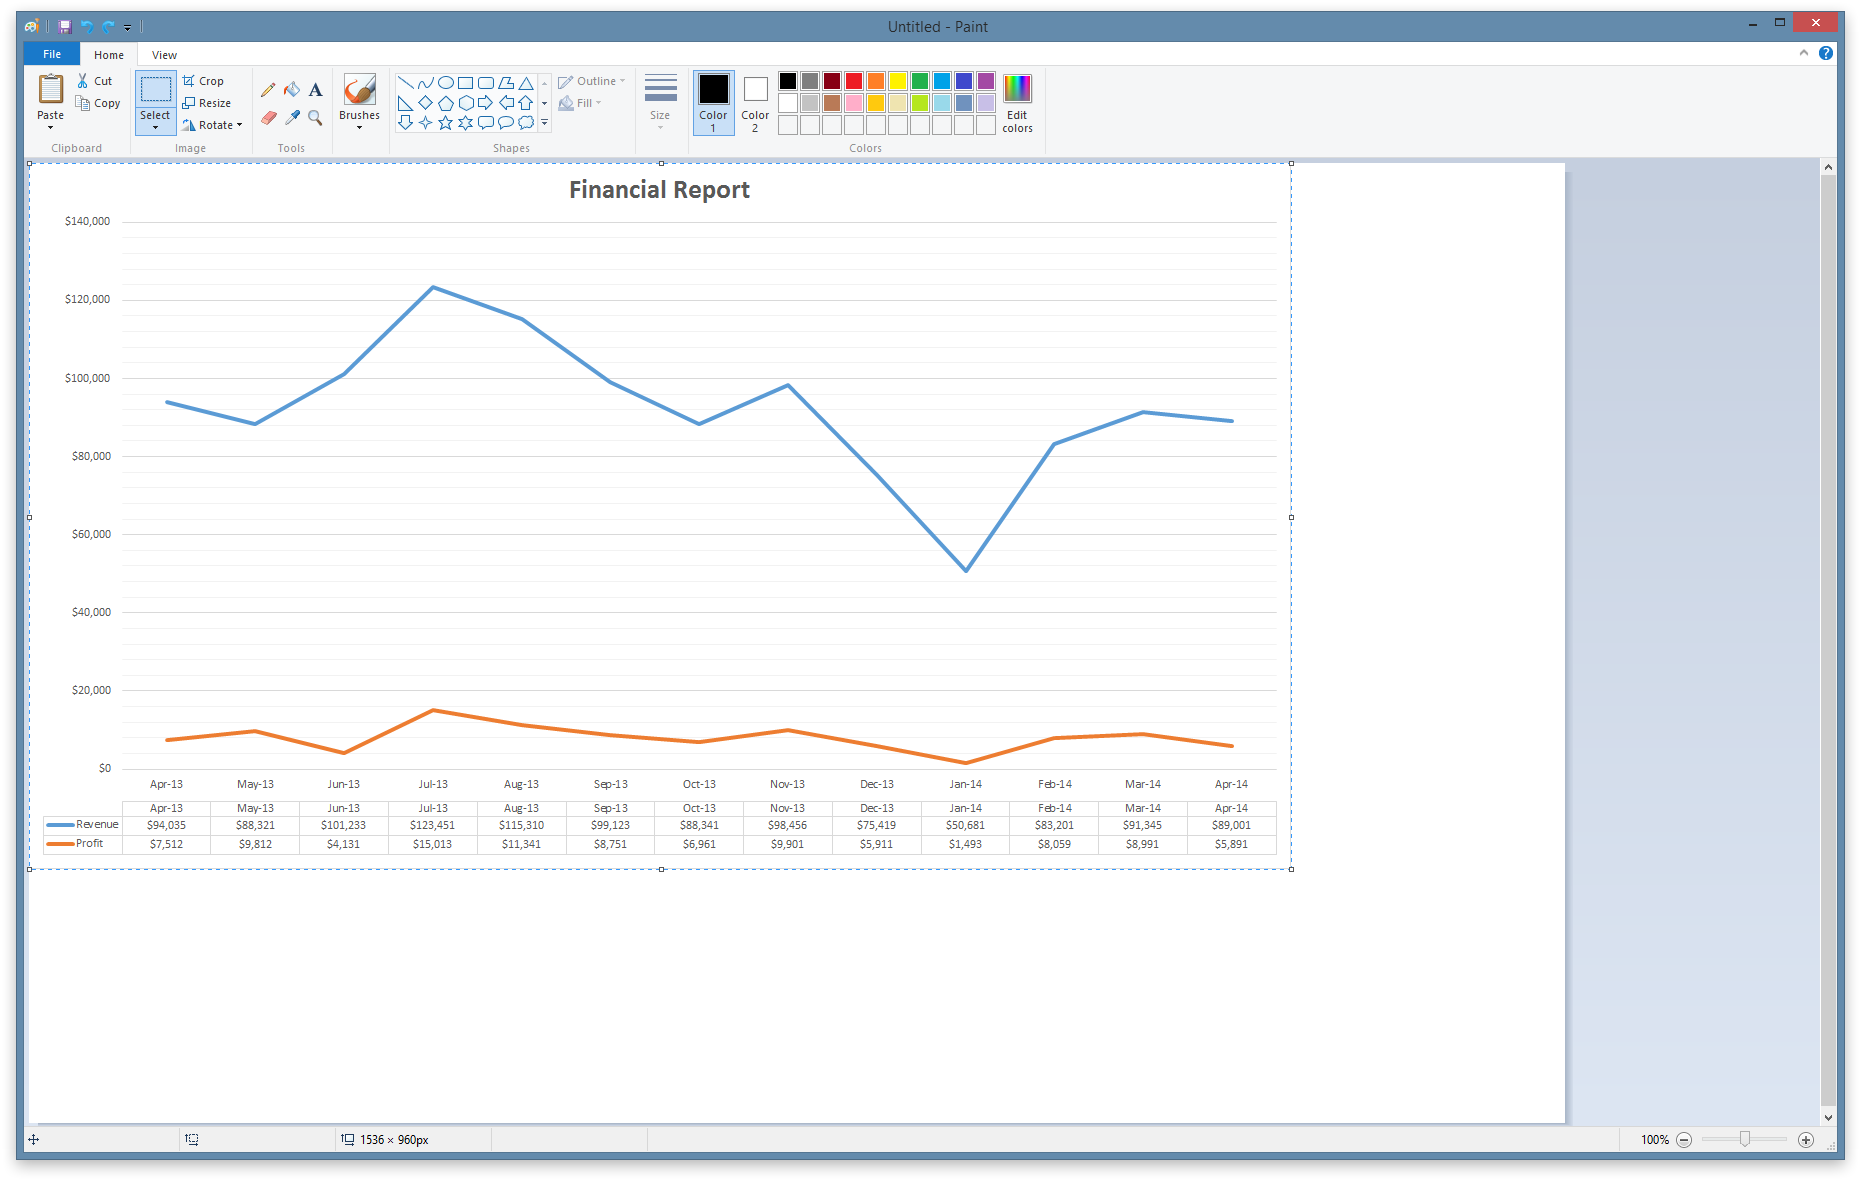Viewport: 1861px width, 1181px height.
Task: Click the Crop tool
Action: (x=203, y=81)
